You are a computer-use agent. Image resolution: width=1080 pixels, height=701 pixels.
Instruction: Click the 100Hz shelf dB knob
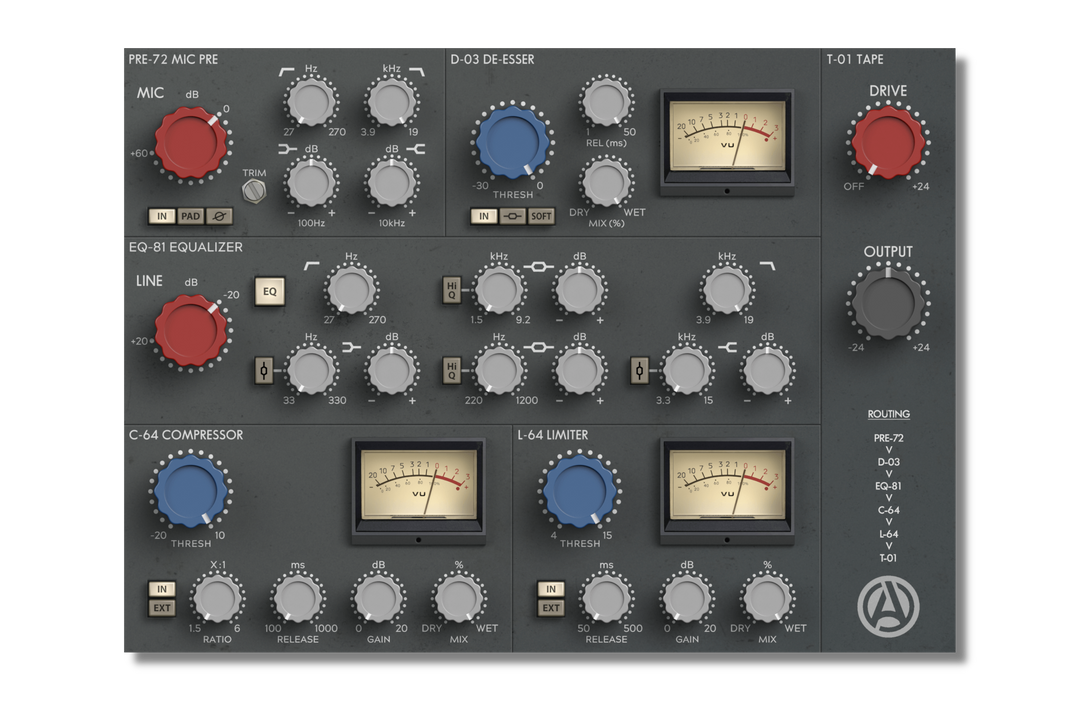311,182
